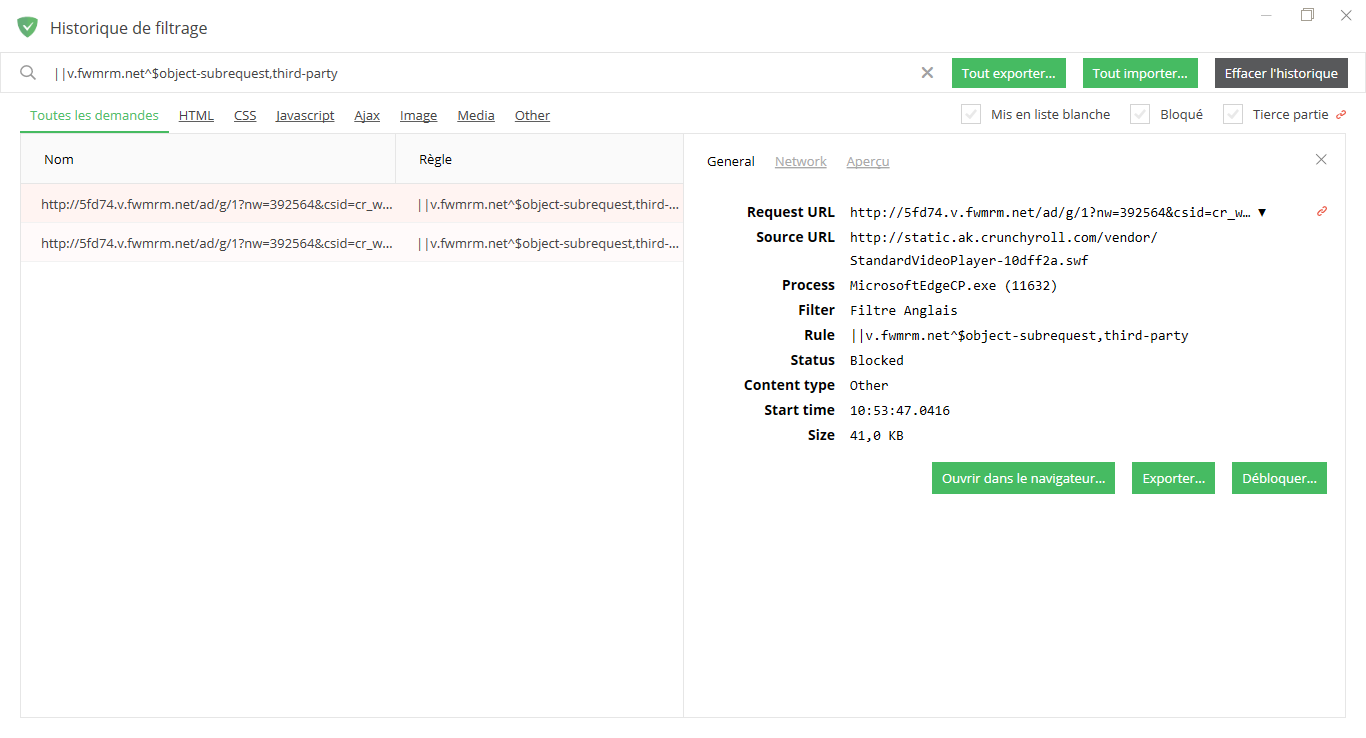Click the Tout exporter button
This screenshot has height=738, width=1366.
pyautogui.click(x=1008, y=72)
